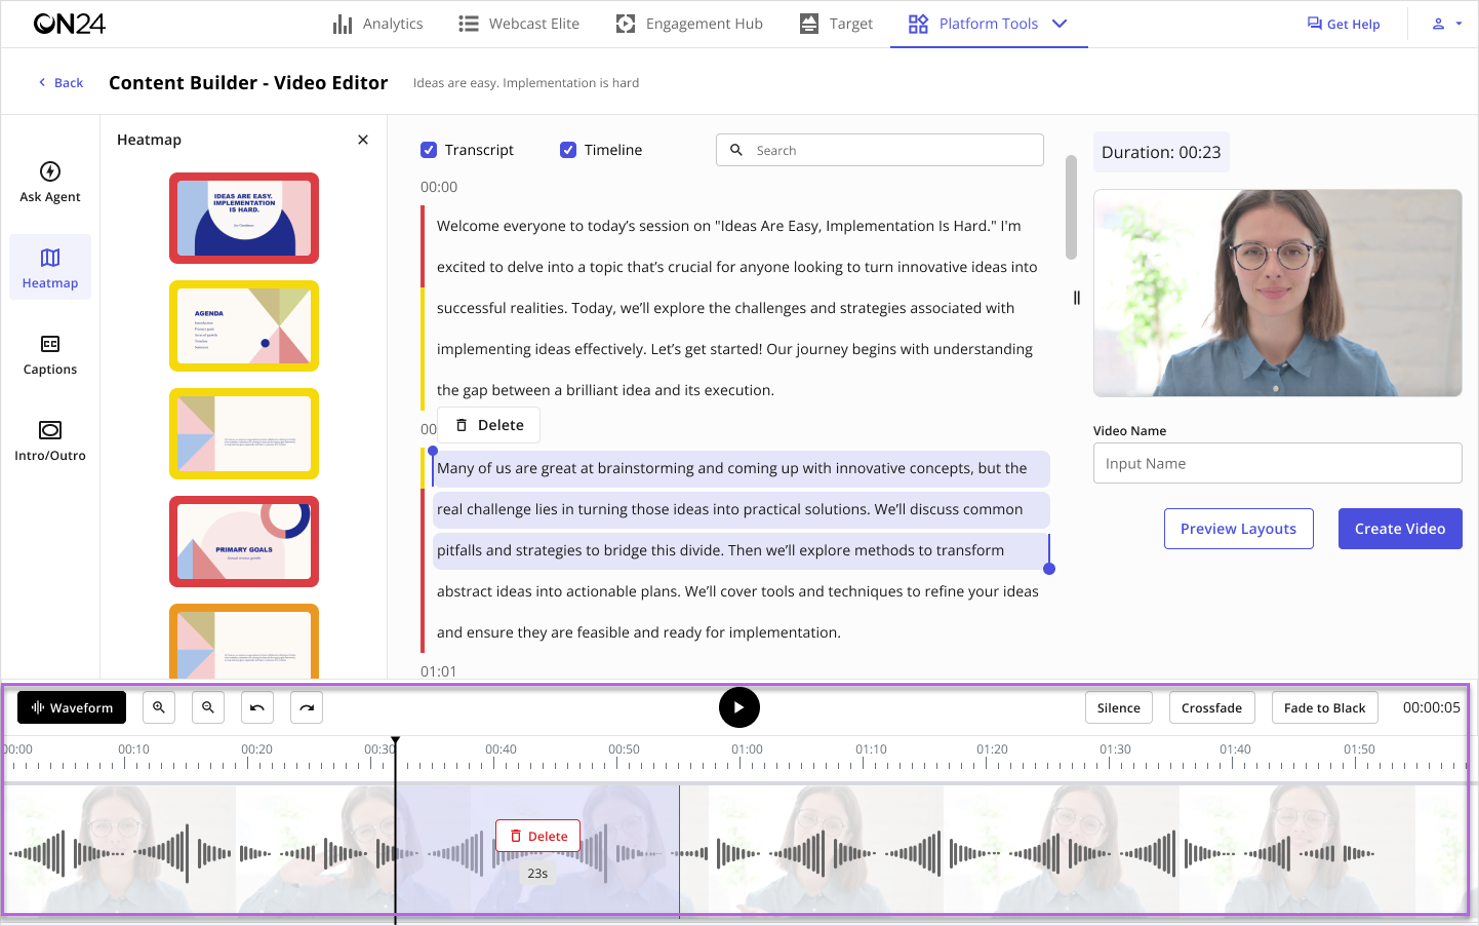Toggle the Waveform view
This screenshot has height=926, width=1479.
72,708
